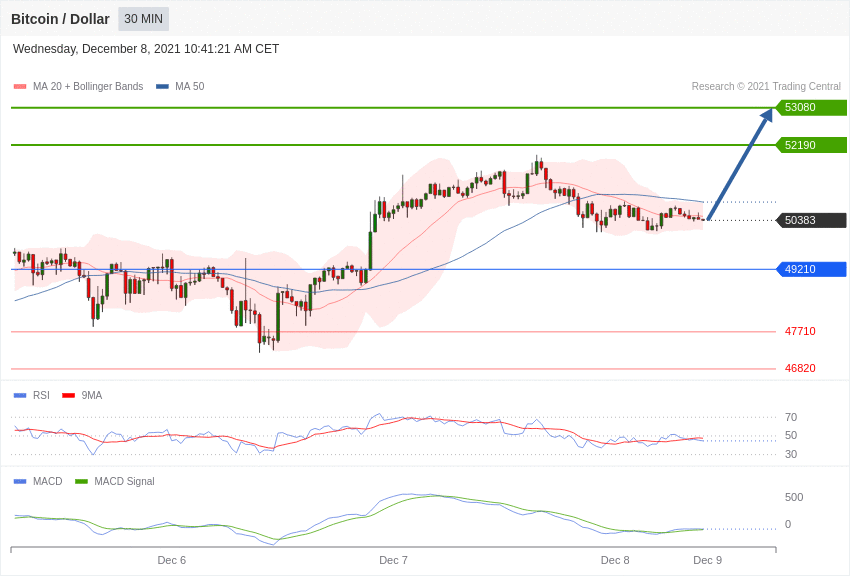Click the MACD Signal legend label
This screenshot has width=850, height=576.
124,481
